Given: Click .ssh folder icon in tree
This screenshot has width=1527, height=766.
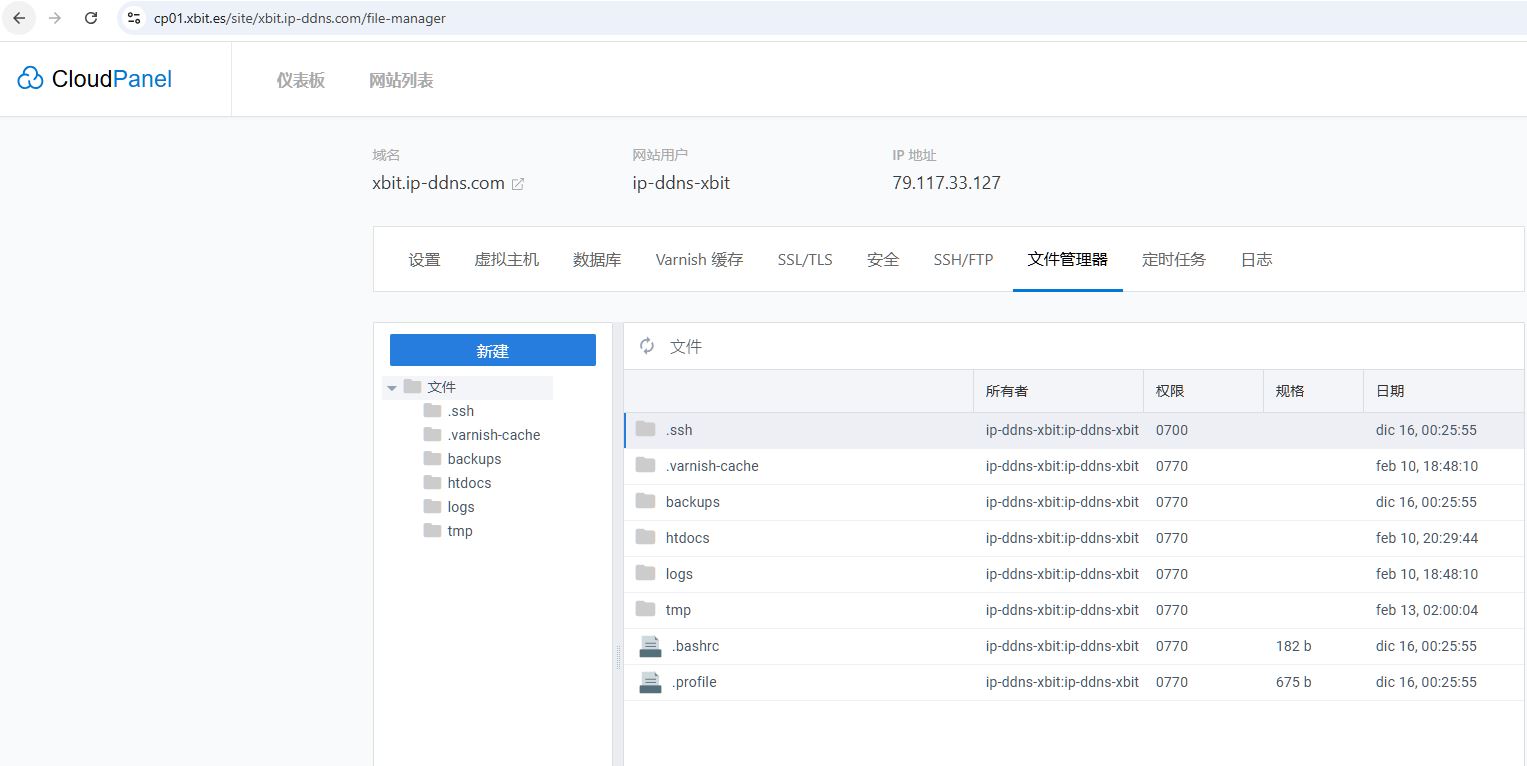Looking at the screenshot, I should pos(432,410).
